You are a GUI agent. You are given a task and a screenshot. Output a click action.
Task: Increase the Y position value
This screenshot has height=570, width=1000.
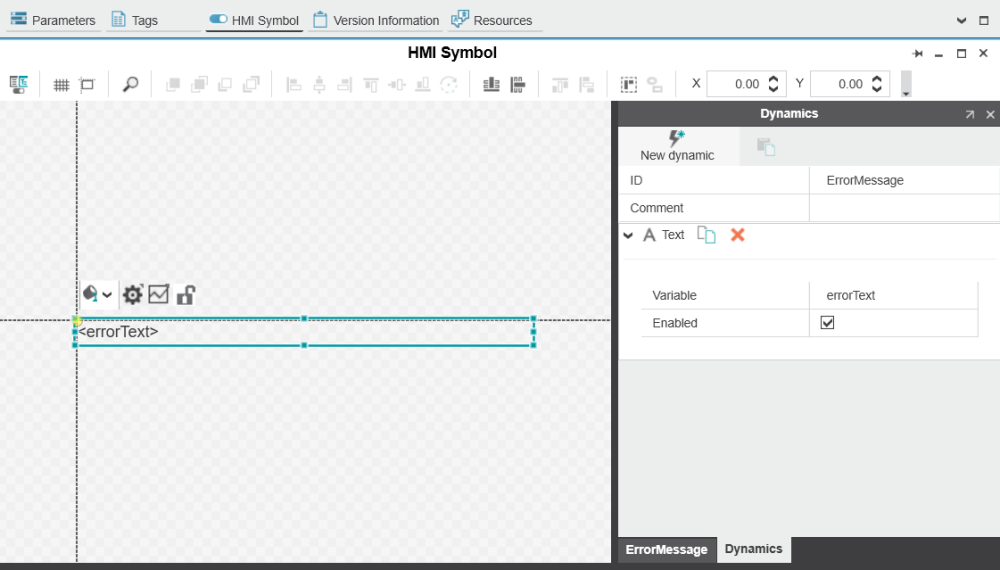coord(877,79)
